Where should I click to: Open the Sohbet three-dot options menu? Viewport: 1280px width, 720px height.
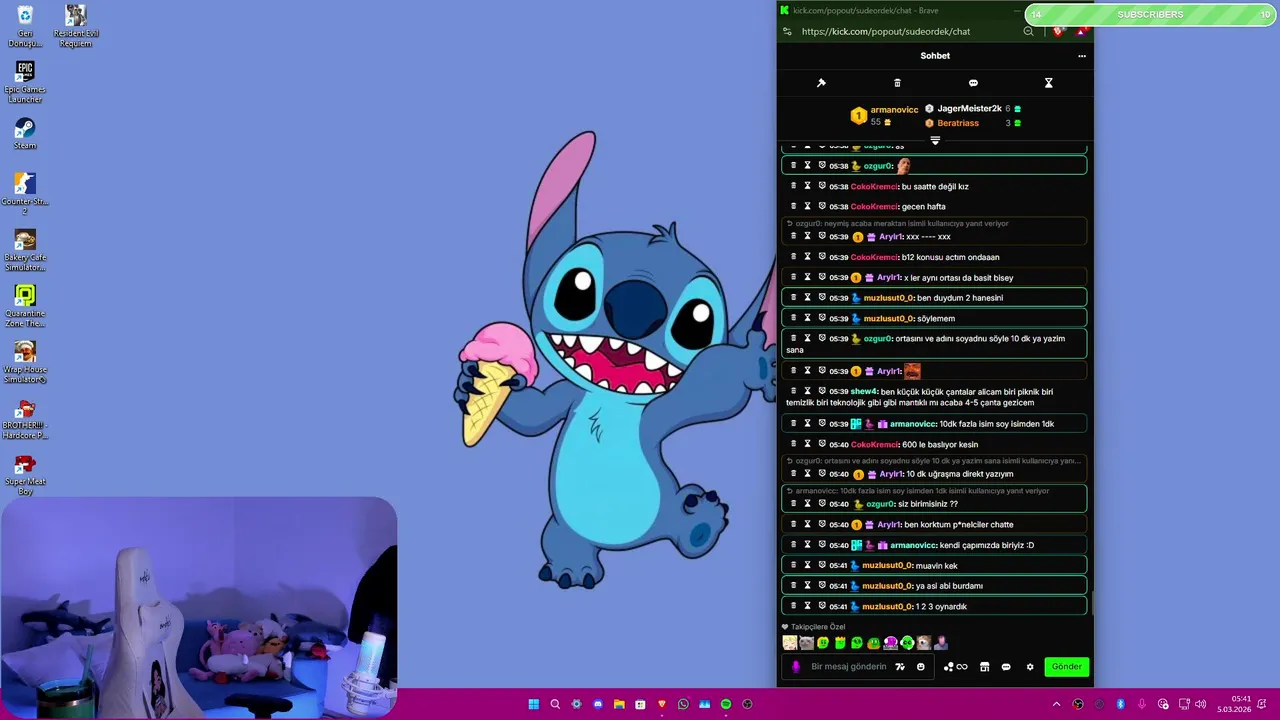tap(1081, 56)
